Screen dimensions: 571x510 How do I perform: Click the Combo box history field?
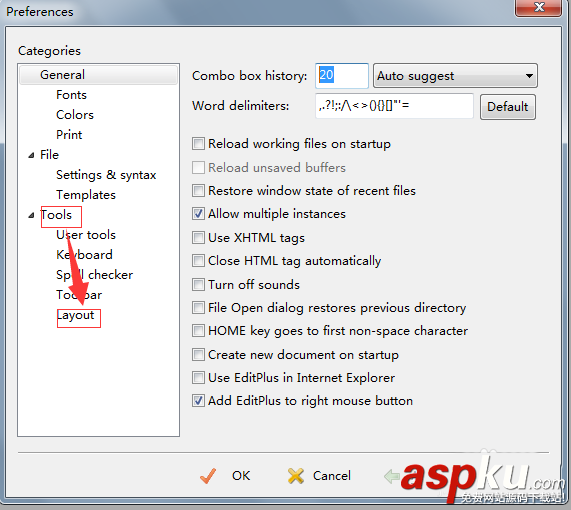coord(342,76)
